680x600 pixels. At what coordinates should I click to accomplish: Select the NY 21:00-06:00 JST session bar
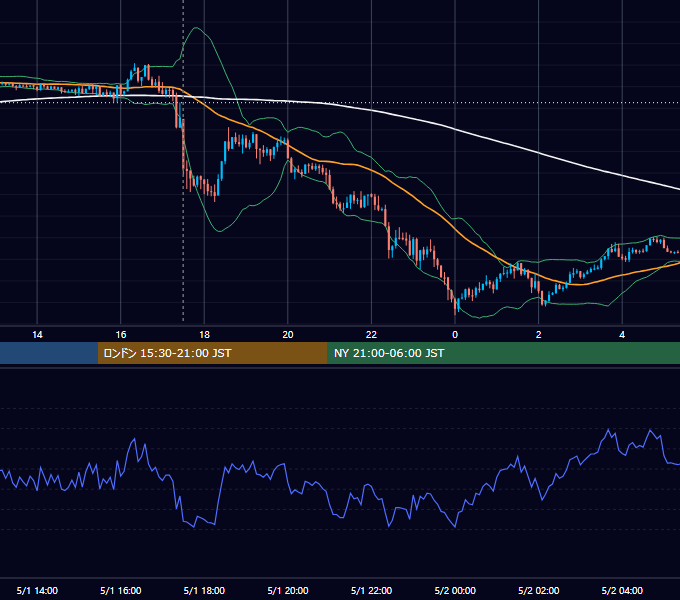point(503,353)
